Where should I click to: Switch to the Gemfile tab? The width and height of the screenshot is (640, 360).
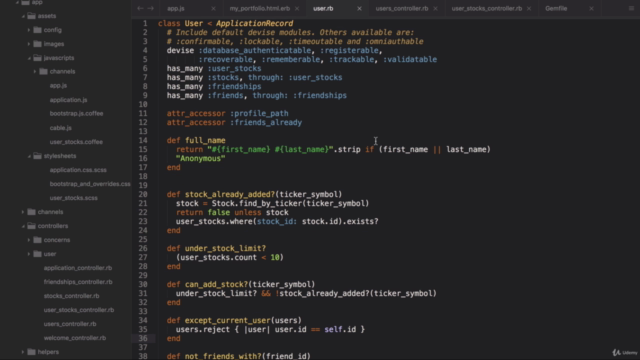pyautogui.click(x=556, y=9)
